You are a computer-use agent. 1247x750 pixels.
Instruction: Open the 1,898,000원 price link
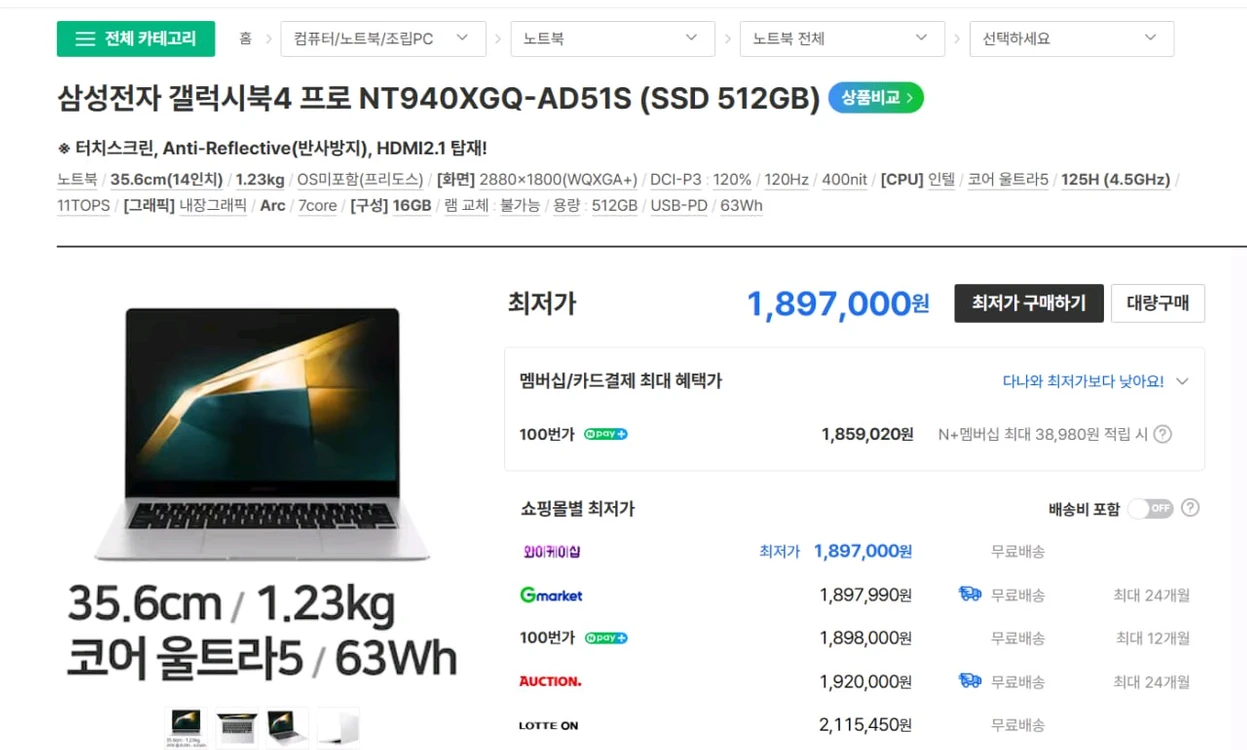865,638
